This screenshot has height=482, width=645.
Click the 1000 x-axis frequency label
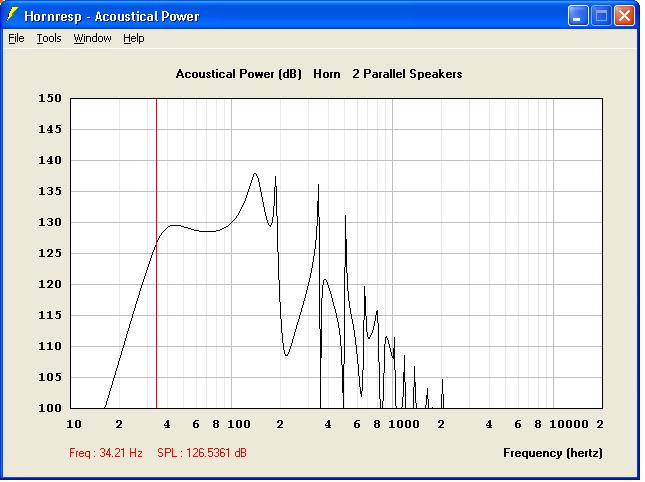tap(404, 424)
